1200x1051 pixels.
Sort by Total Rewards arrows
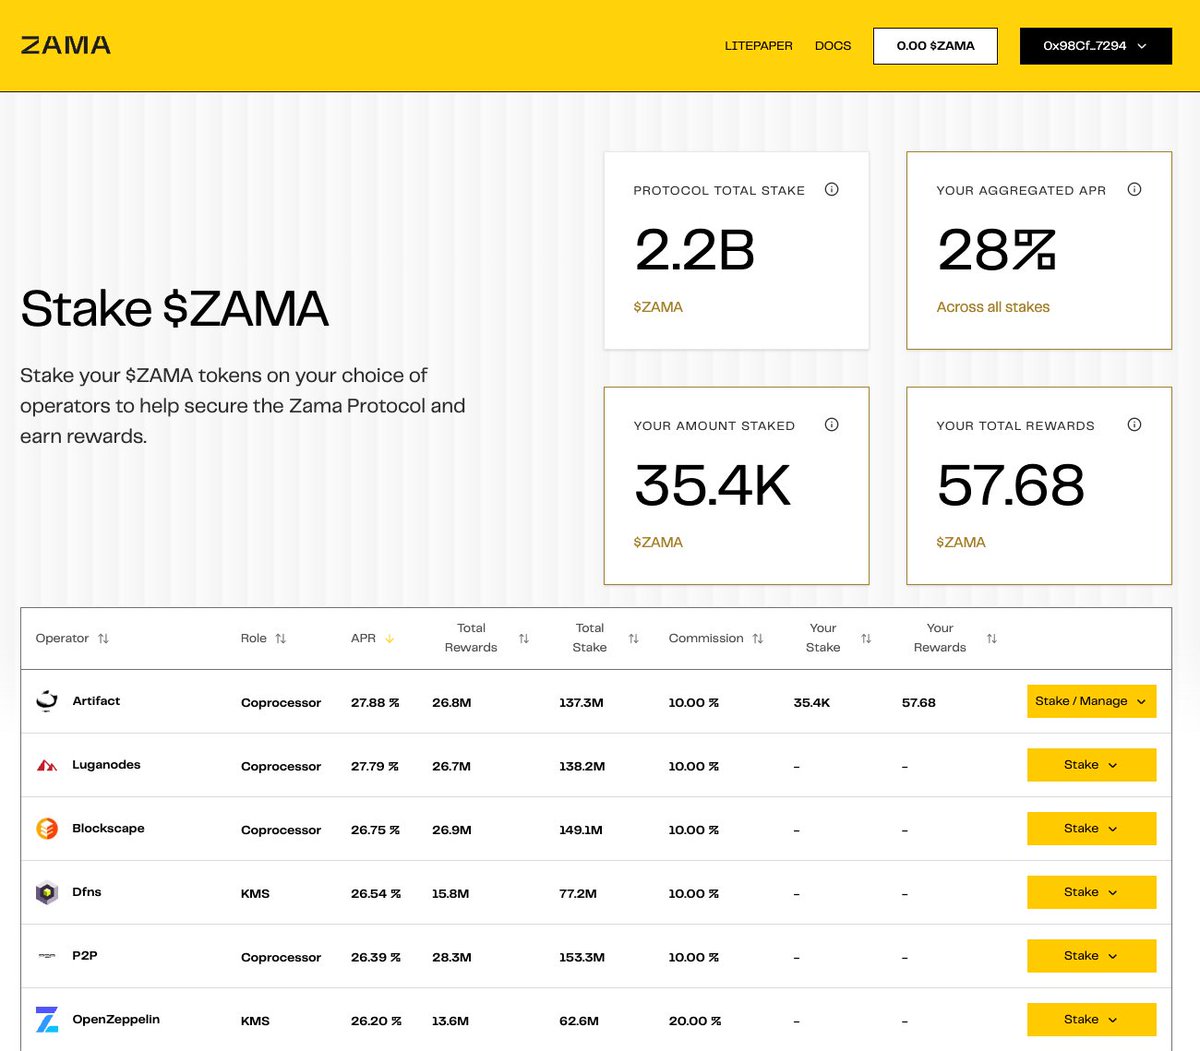click(523, 638)
